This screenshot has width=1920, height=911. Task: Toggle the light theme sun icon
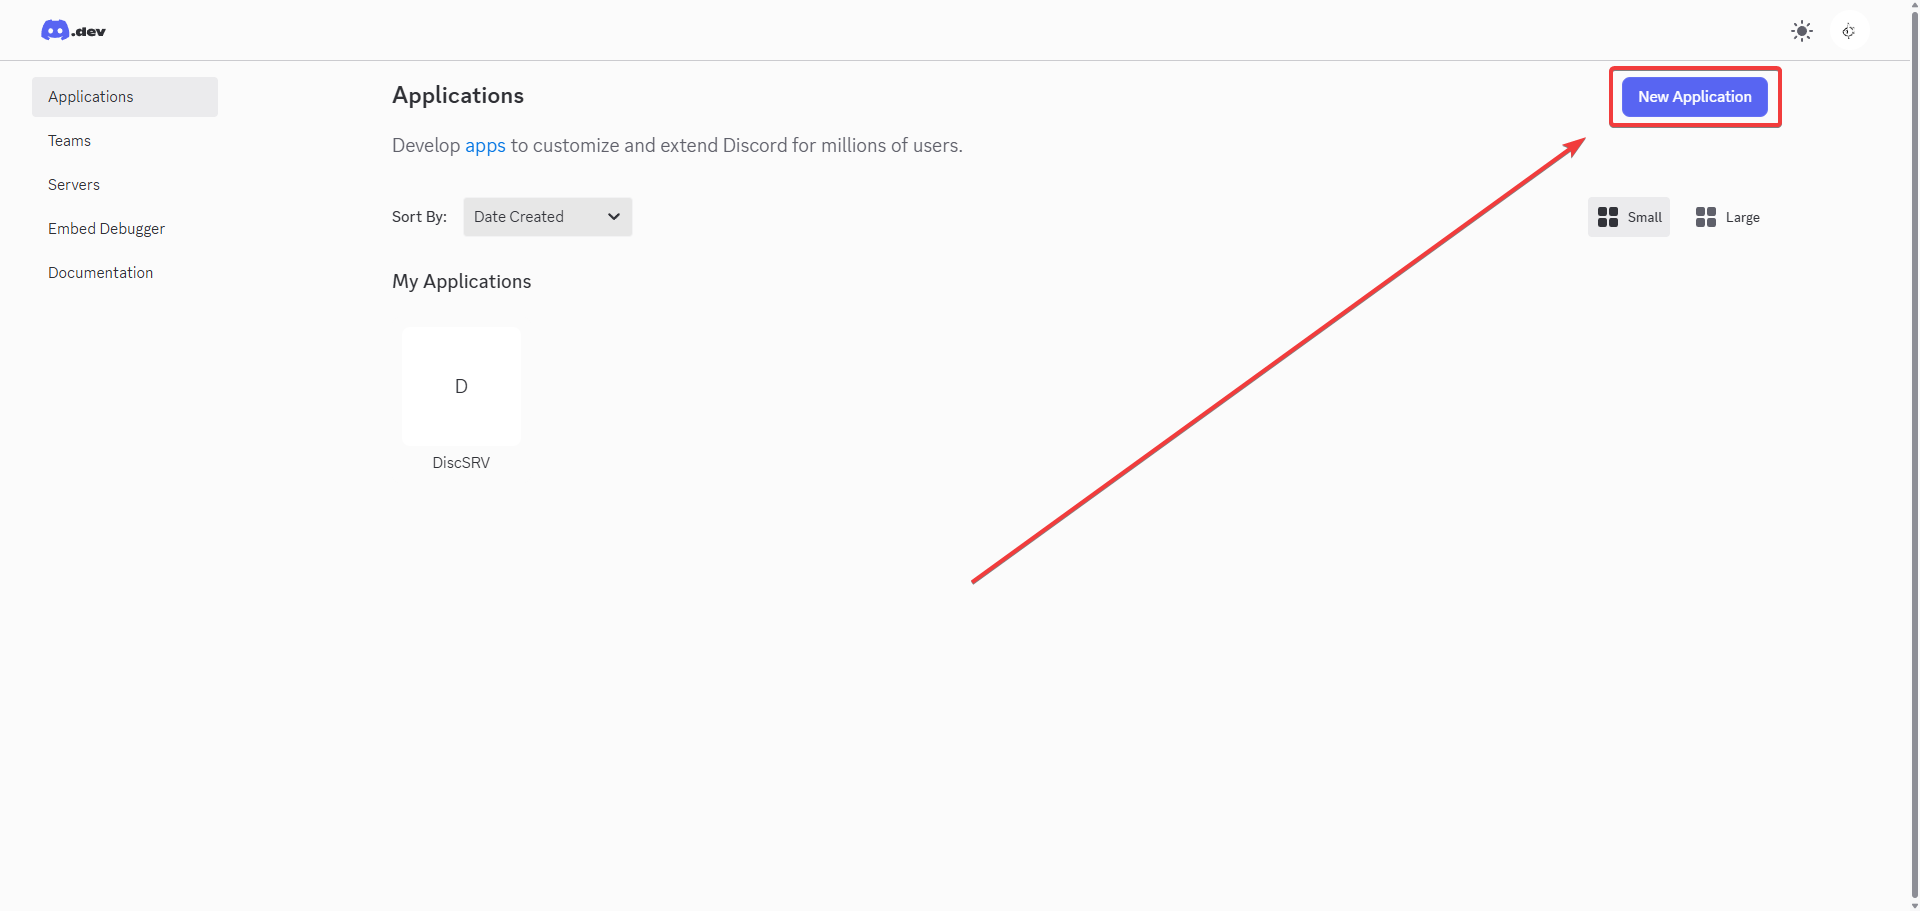1802,31
